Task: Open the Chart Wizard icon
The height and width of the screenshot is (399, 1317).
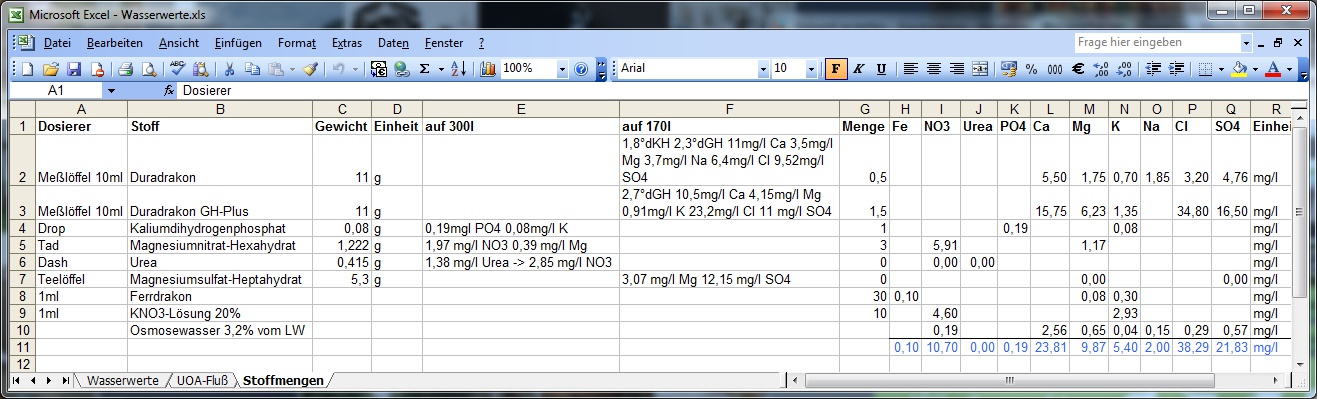Action: (x=488, y=69)
